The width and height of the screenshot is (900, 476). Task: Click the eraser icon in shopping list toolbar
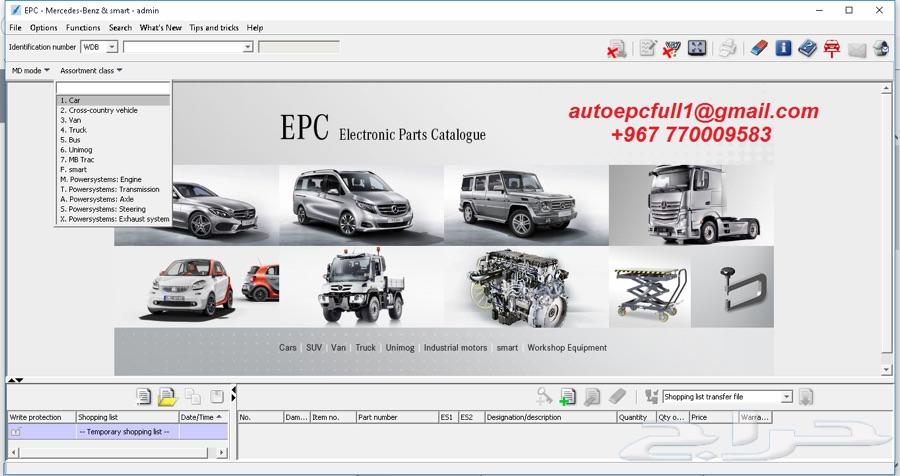click(616, 396)
